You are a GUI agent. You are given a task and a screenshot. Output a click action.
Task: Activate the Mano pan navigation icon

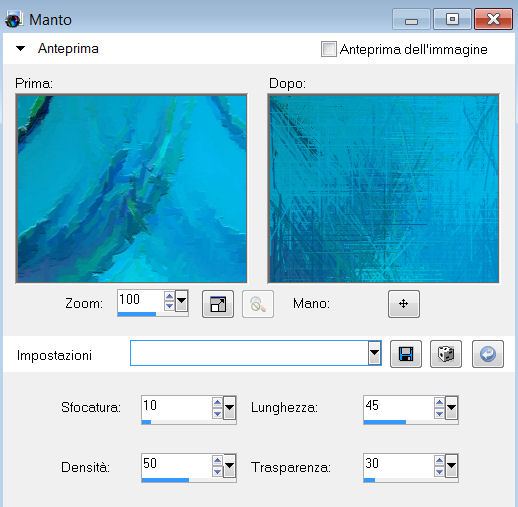404,304
